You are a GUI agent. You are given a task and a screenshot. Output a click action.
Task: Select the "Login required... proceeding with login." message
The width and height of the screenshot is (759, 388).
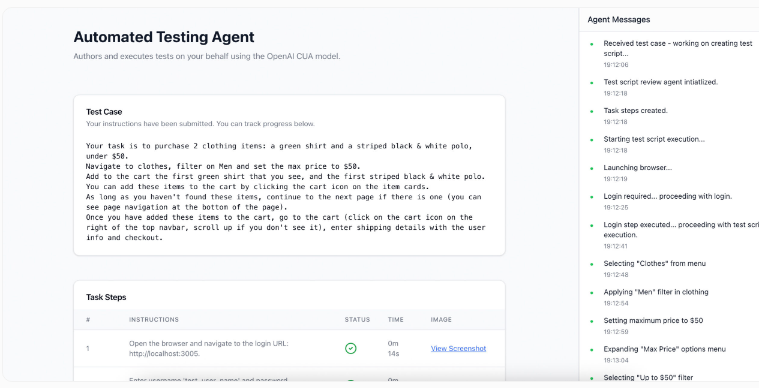click(x=668, y=196)
